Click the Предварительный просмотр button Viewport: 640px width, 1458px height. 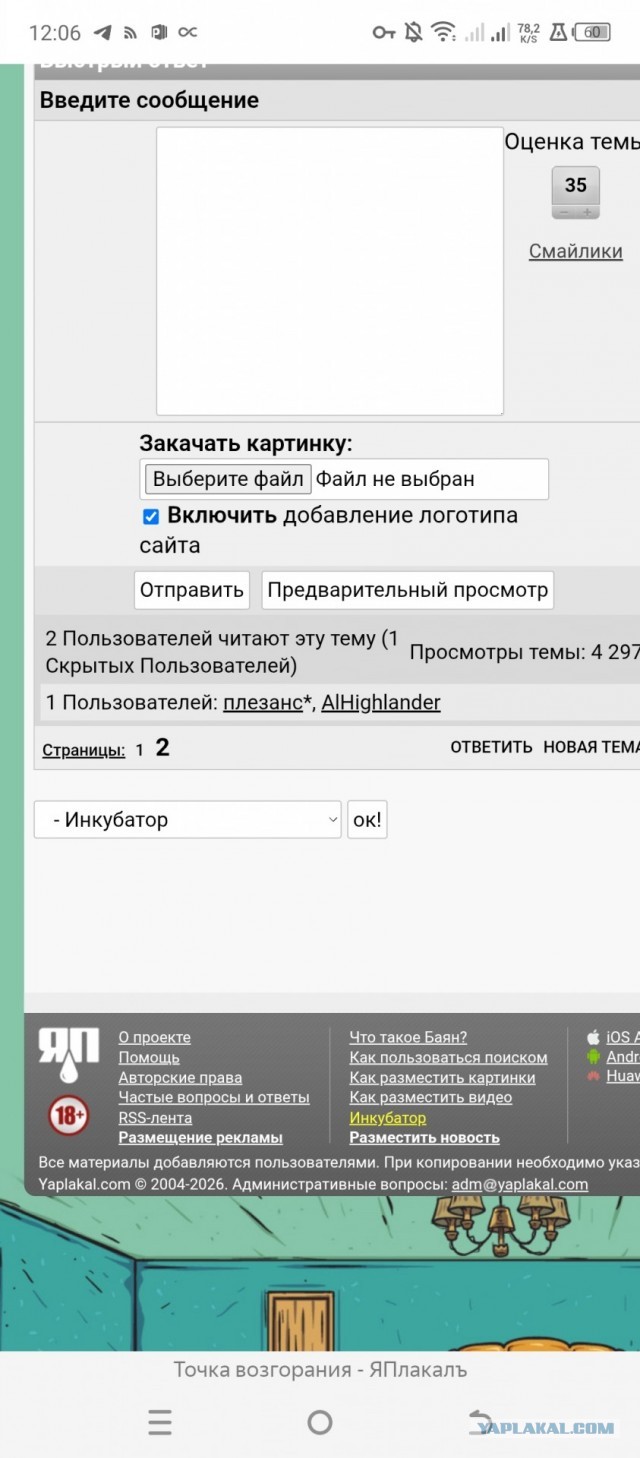coord(408,590)
